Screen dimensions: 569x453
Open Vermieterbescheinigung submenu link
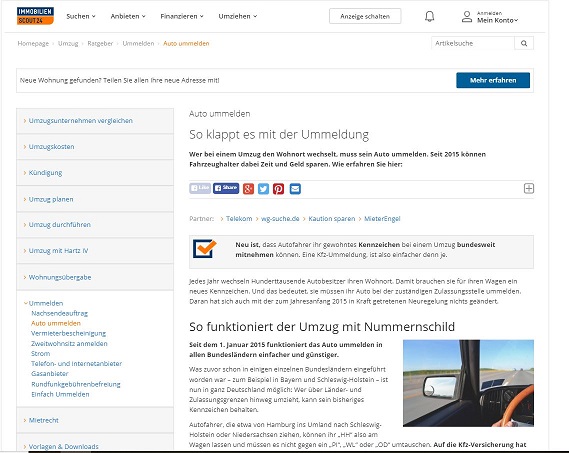[69, 333]
